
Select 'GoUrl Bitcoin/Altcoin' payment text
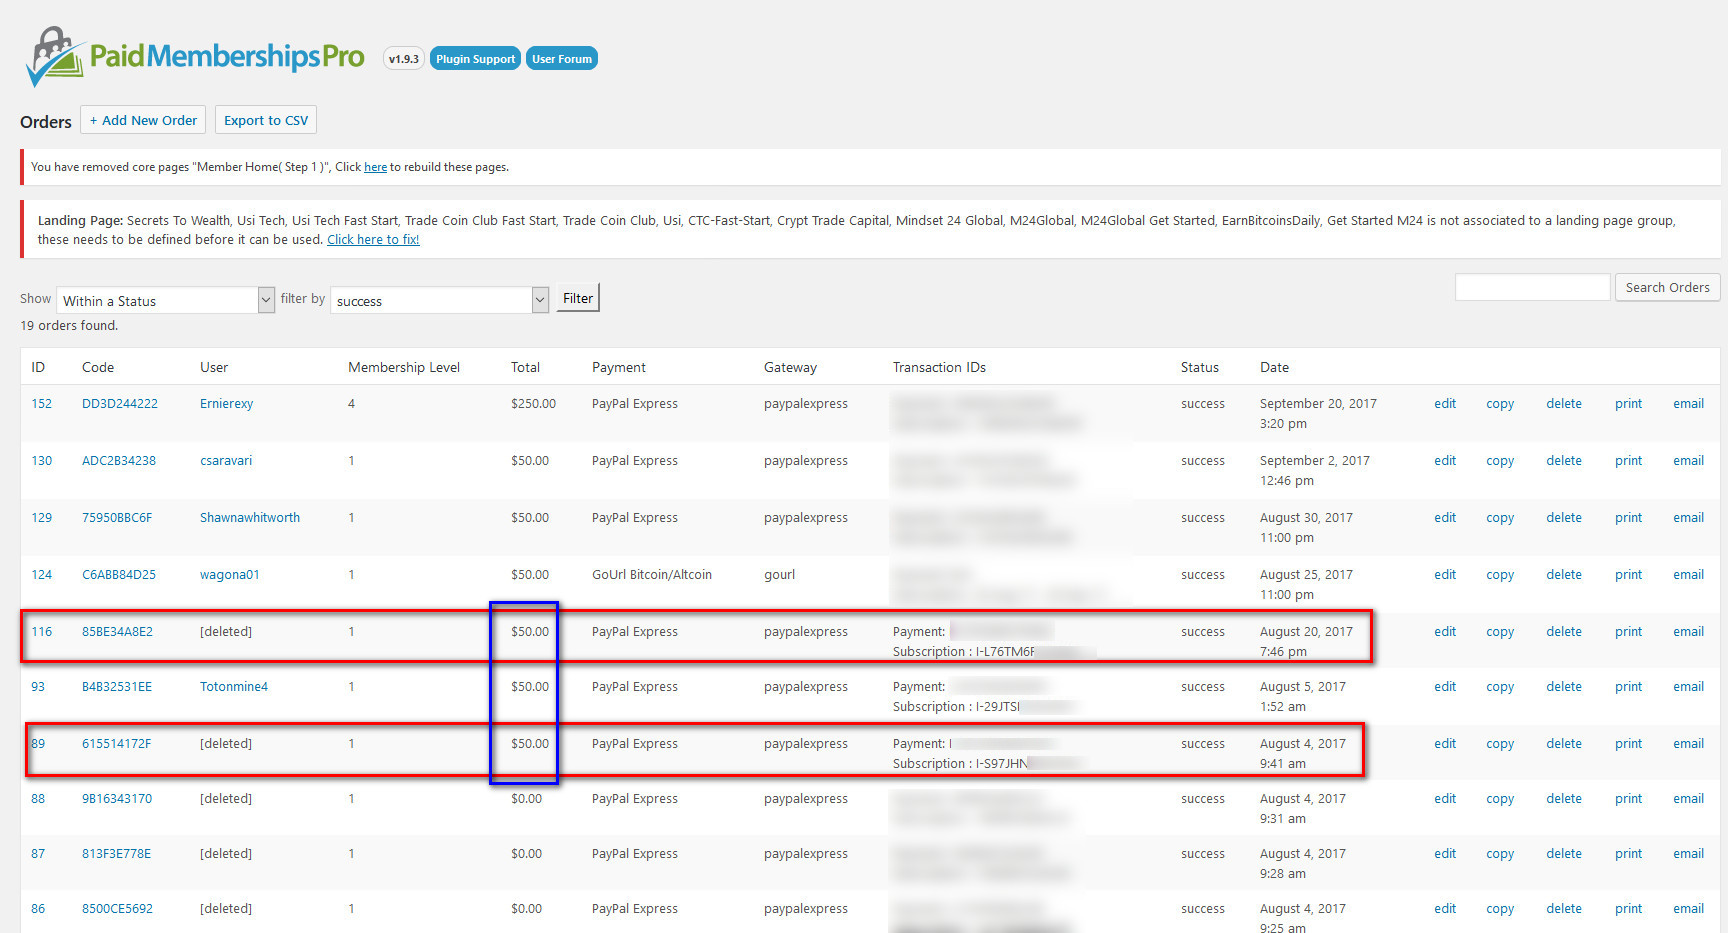point(652,575)
